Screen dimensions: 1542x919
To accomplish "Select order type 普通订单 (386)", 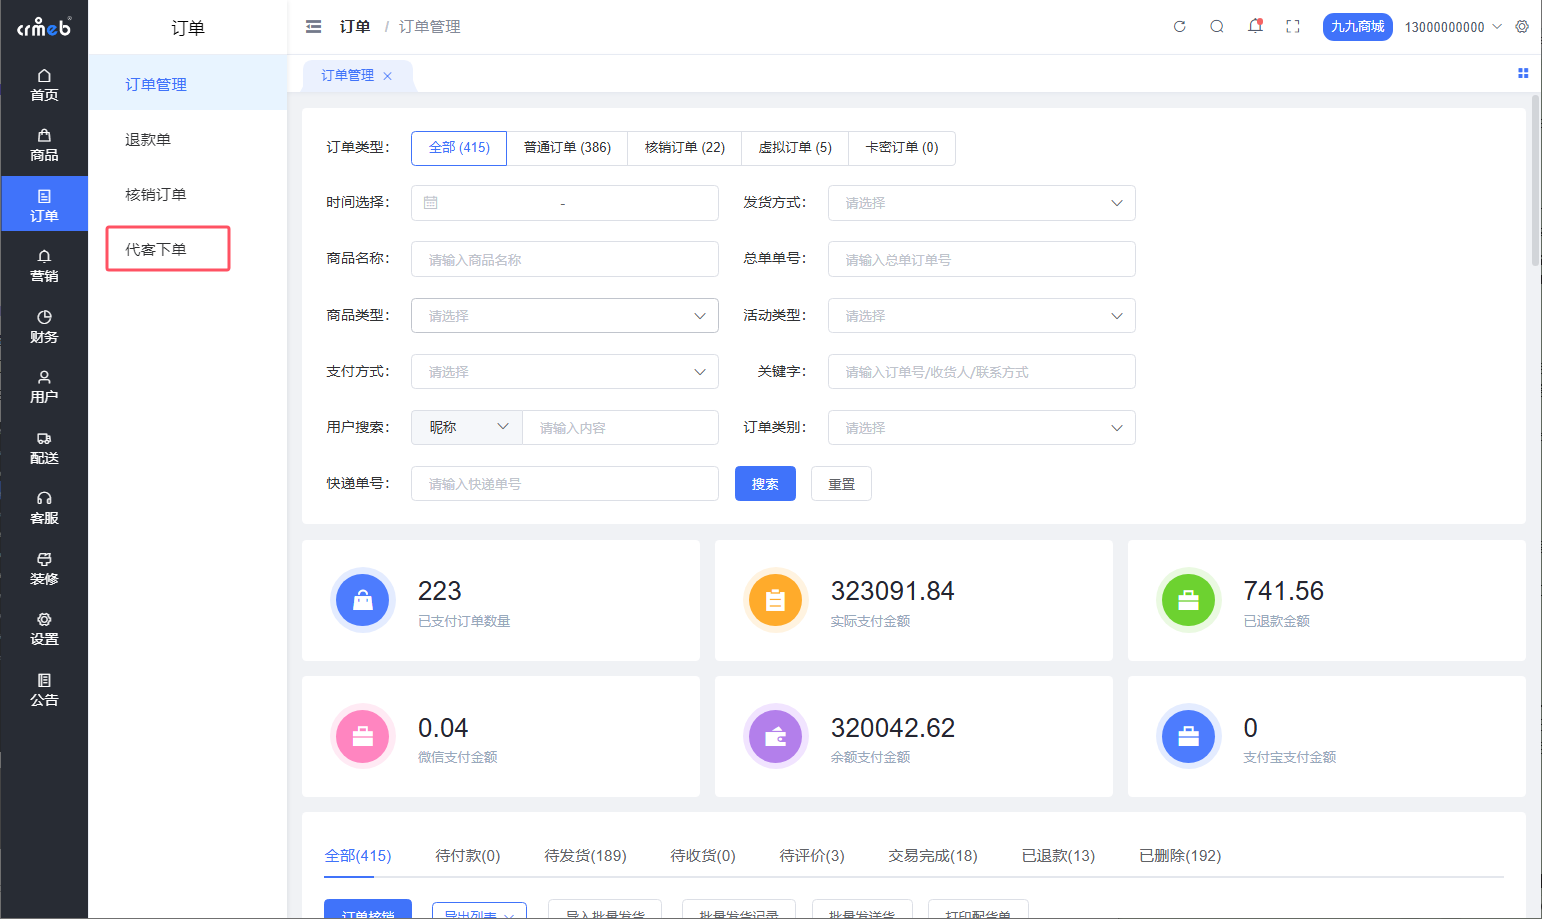I will tap(567, 148).
